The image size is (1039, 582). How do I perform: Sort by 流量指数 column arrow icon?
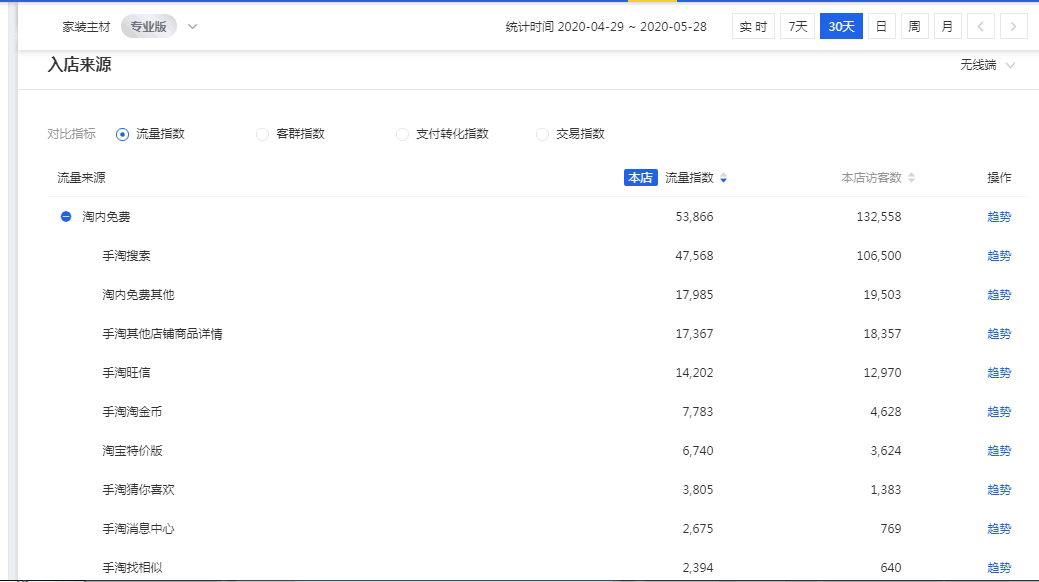723,178
